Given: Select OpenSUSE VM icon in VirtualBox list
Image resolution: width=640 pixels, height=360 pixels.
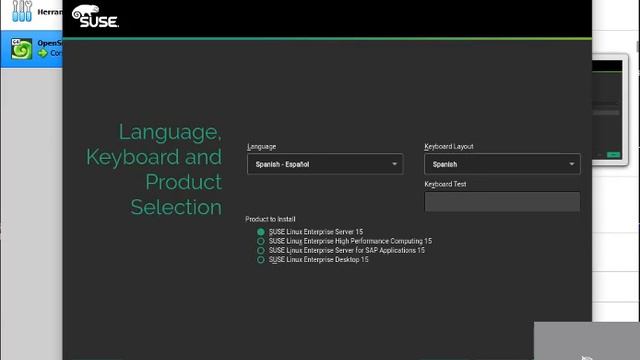Looking at the screenshot, I should (22, 49).
